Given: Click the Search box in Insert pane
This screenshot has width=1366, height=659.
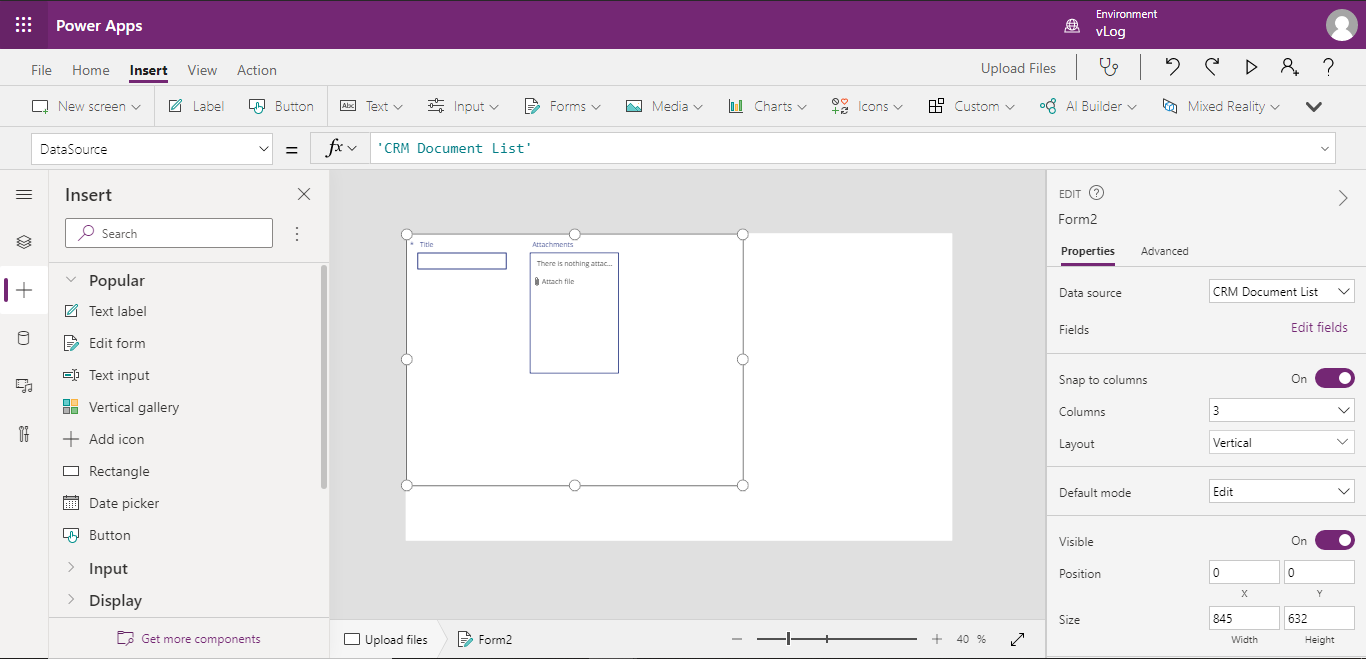Looking at the screenshot, I should (x=169, y=233).
